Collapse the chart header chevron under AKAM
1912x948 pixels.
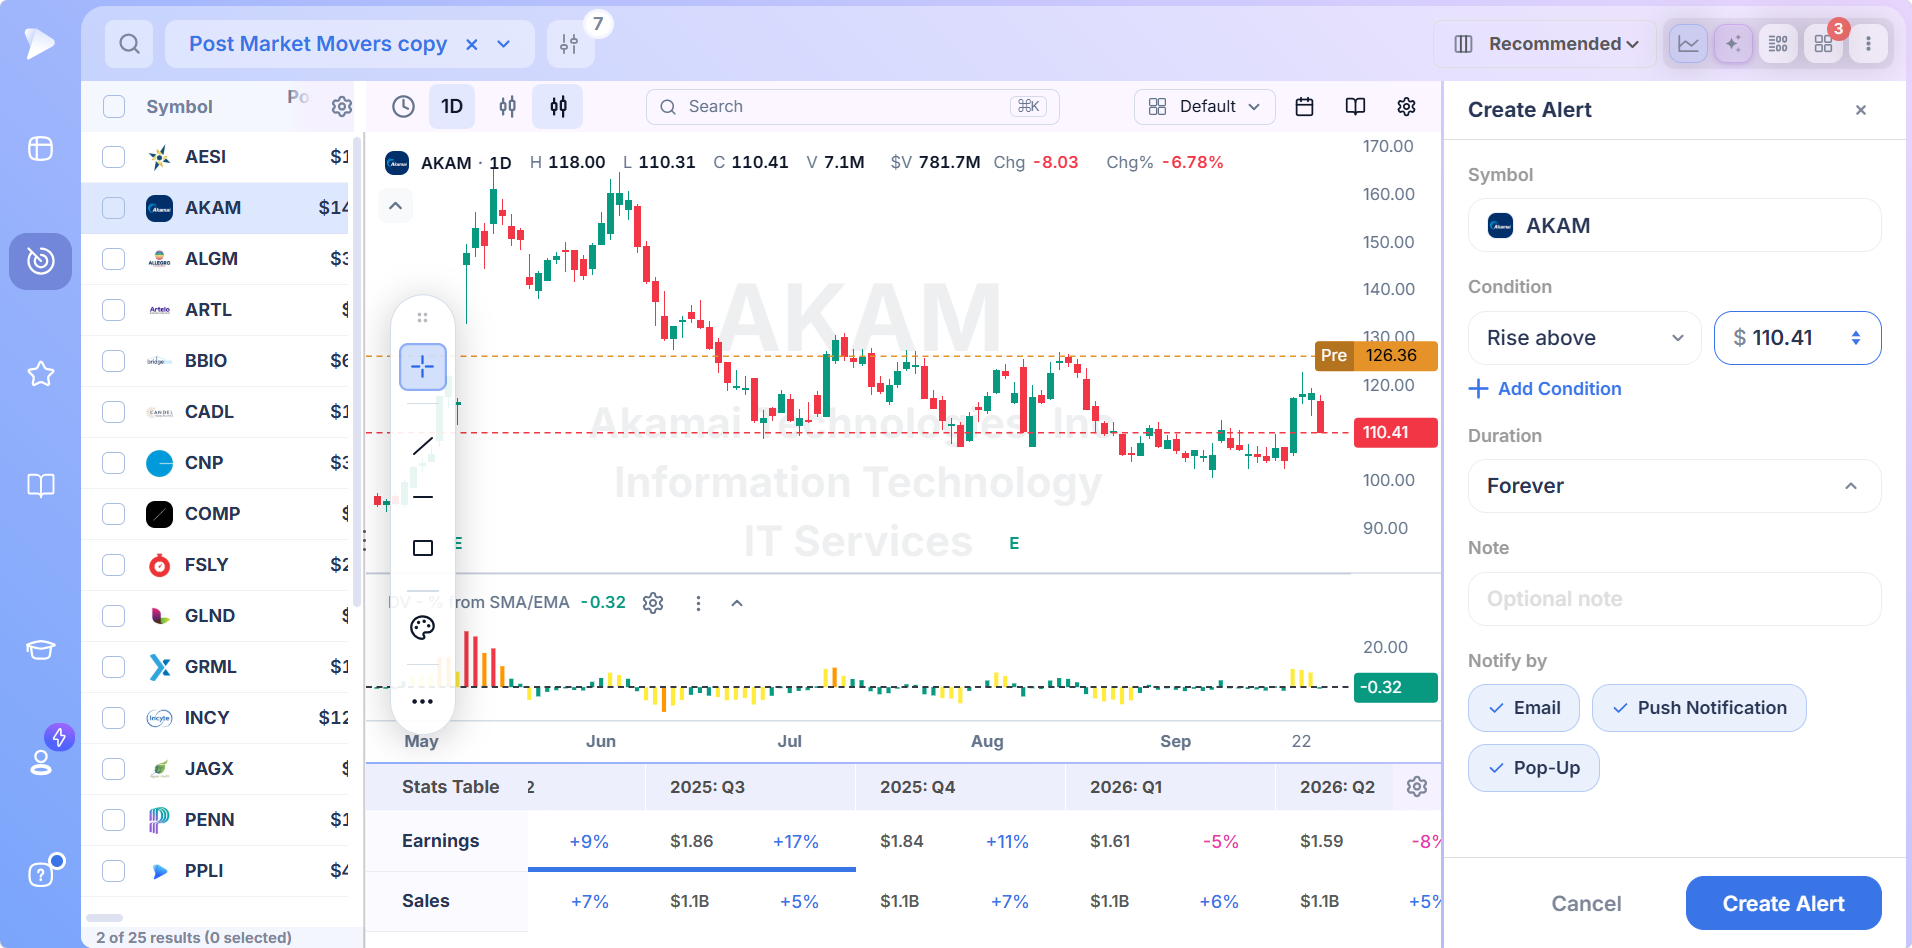tap(396, 206)
